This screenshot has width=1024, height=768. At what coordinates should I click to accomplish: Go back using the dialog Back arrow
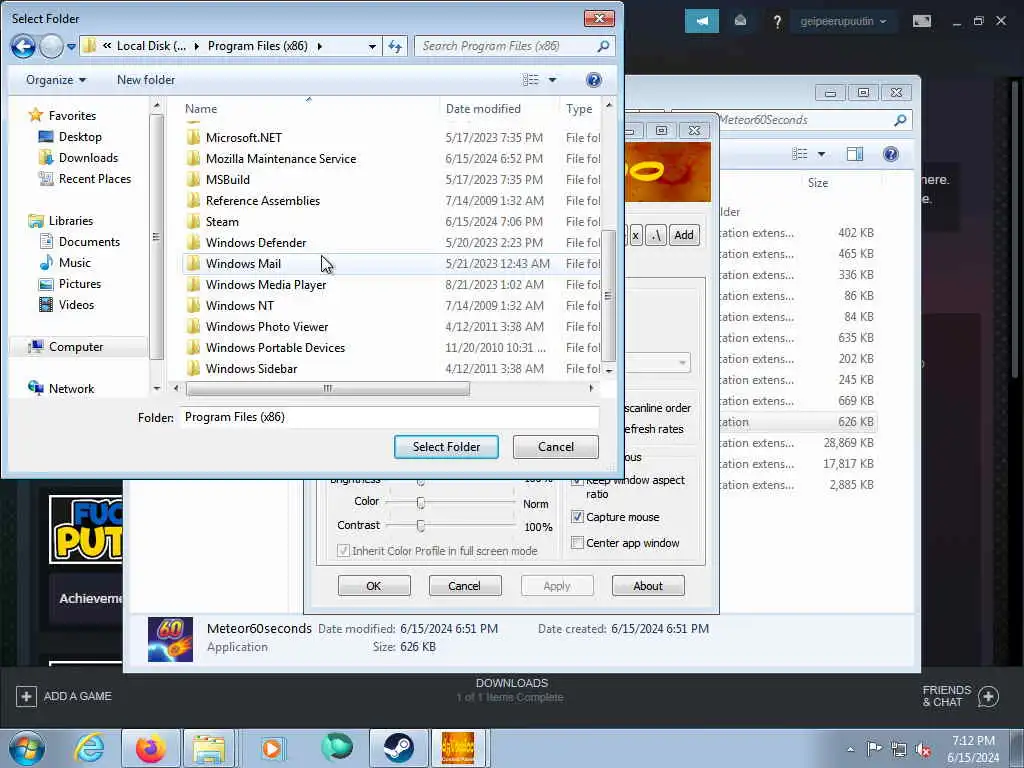tap(23, 46)
